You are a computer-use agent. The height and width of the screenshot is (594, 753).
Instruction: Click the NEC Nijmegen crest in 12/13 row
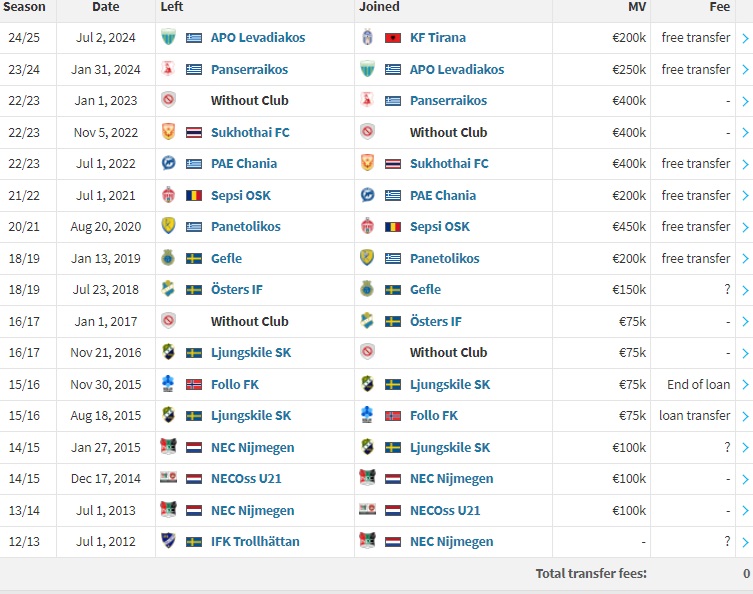tap(367, 541)
